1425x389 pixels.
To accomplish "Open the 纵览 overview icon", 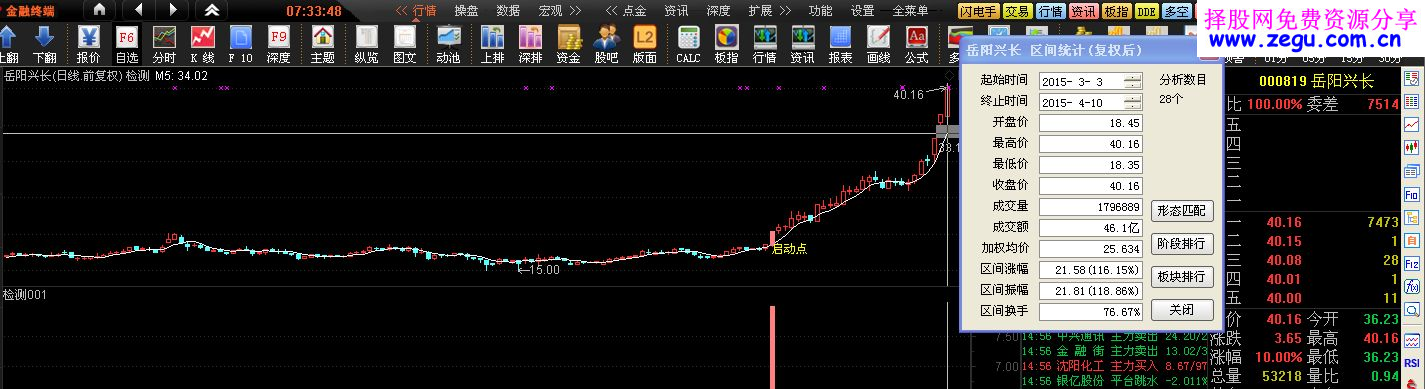I will point(366,44).
